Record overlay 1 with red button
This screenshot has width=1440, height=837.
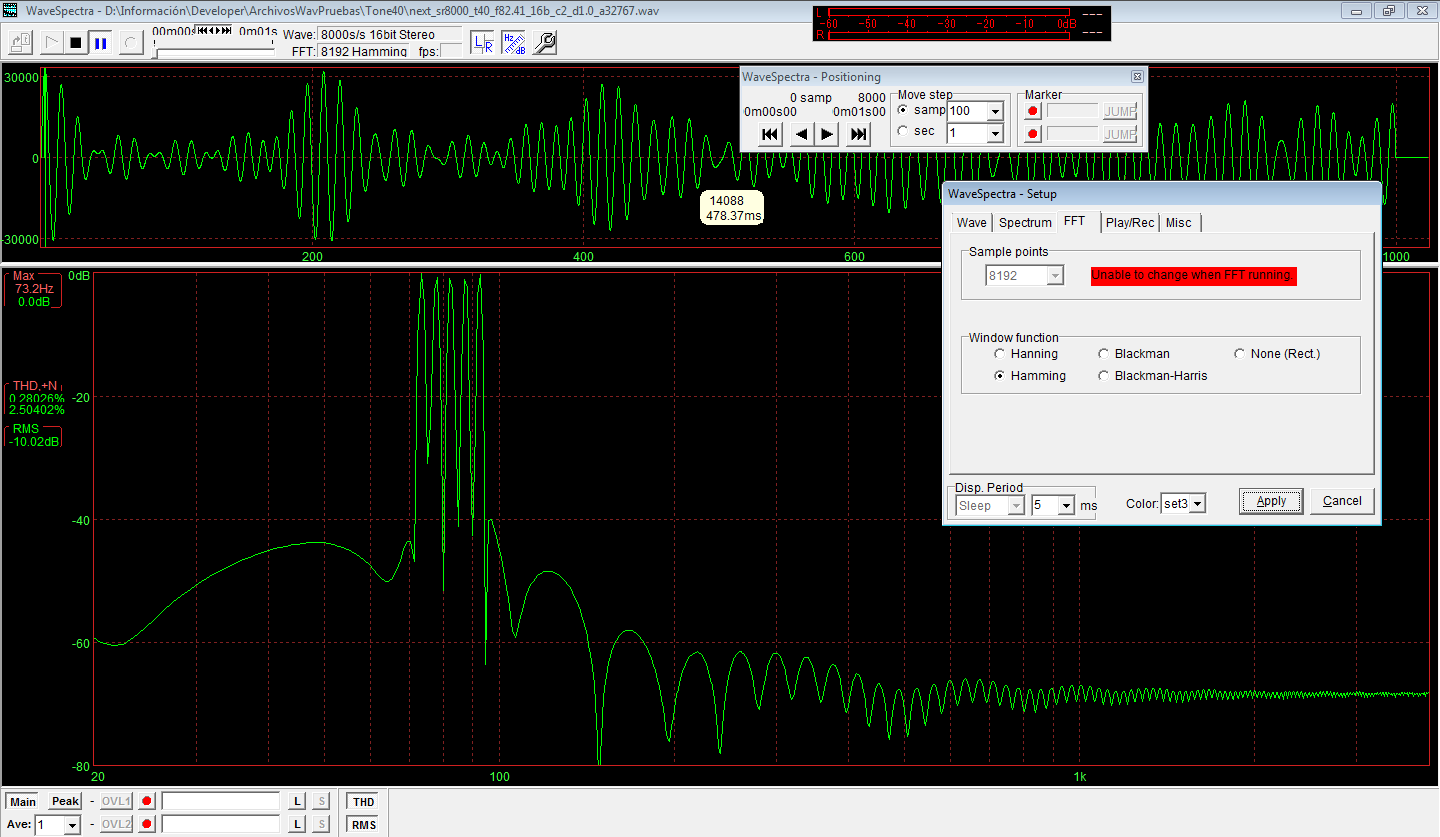click(148, 802)
